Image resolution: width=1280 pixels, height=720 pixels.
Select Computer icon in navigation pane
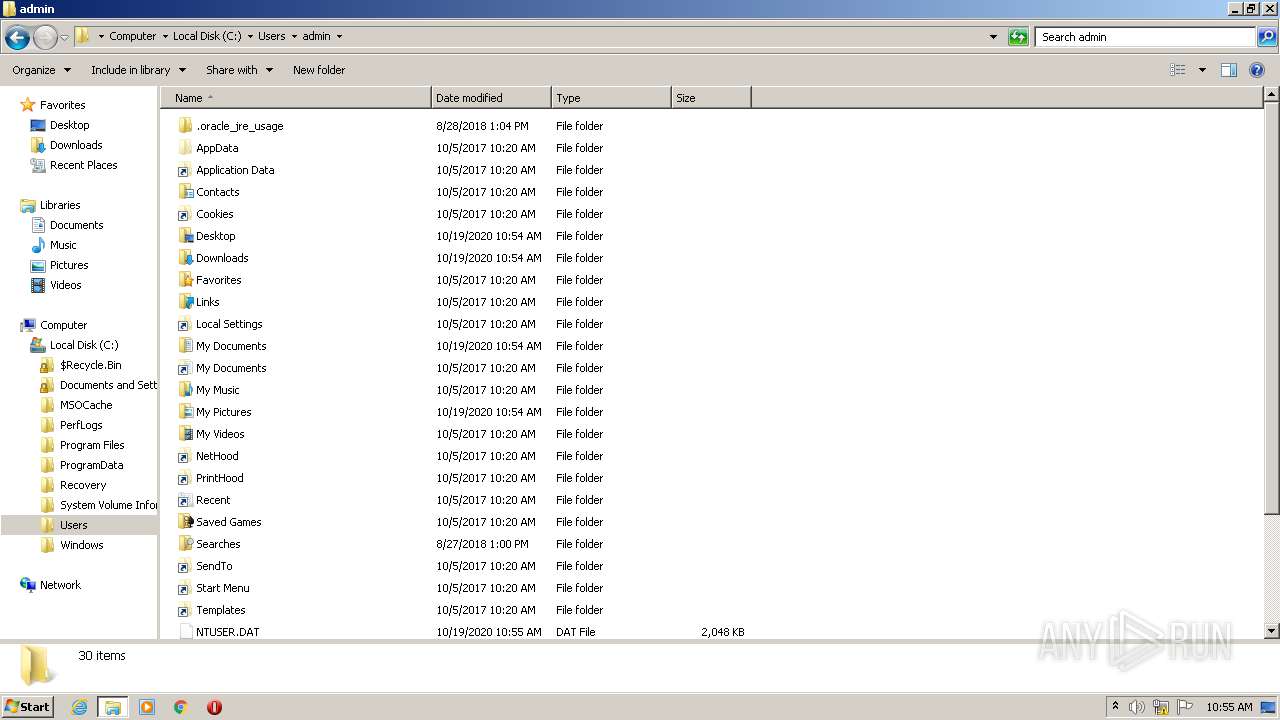[x=28, y=325]
